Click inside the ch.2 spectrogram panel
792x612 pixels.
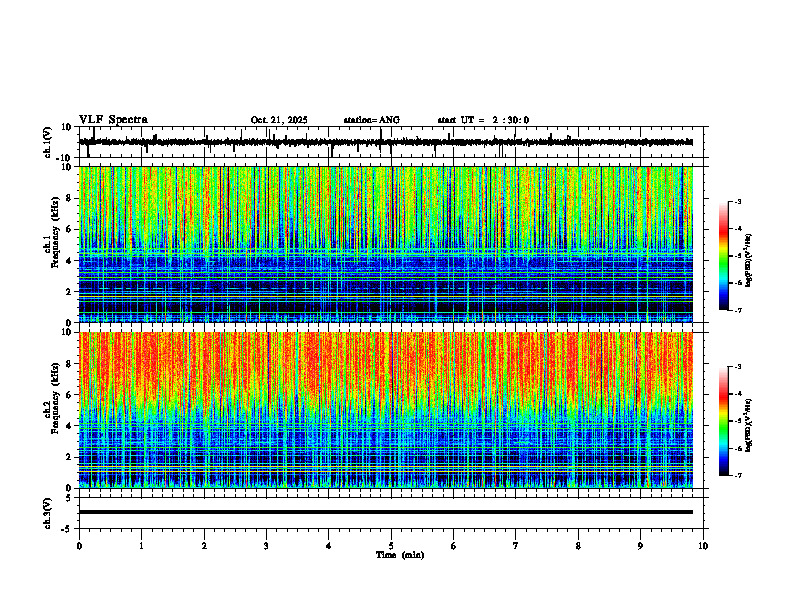pyautogui.click(x=385, y=410)
